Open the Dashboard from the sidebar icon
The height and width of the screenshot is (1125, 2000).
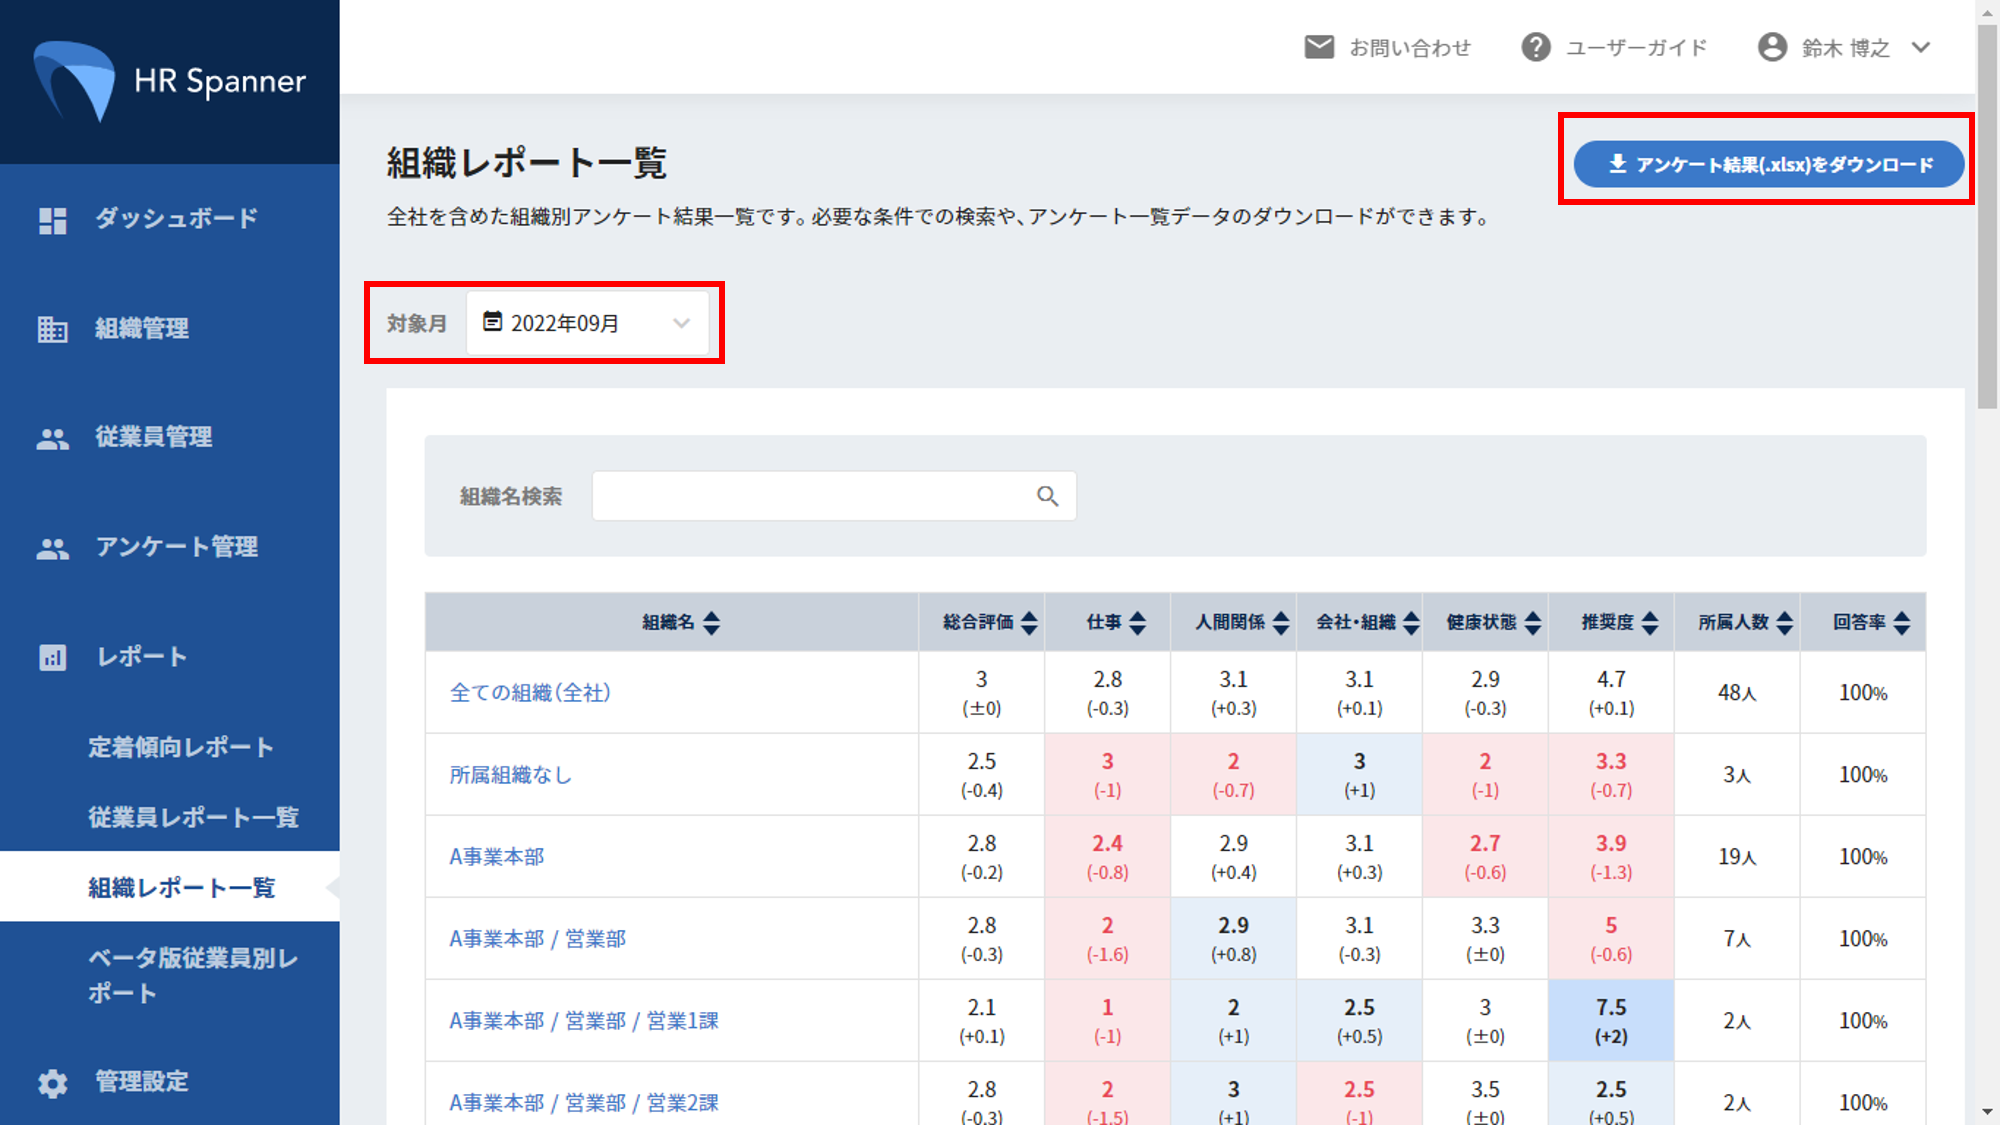52,218
